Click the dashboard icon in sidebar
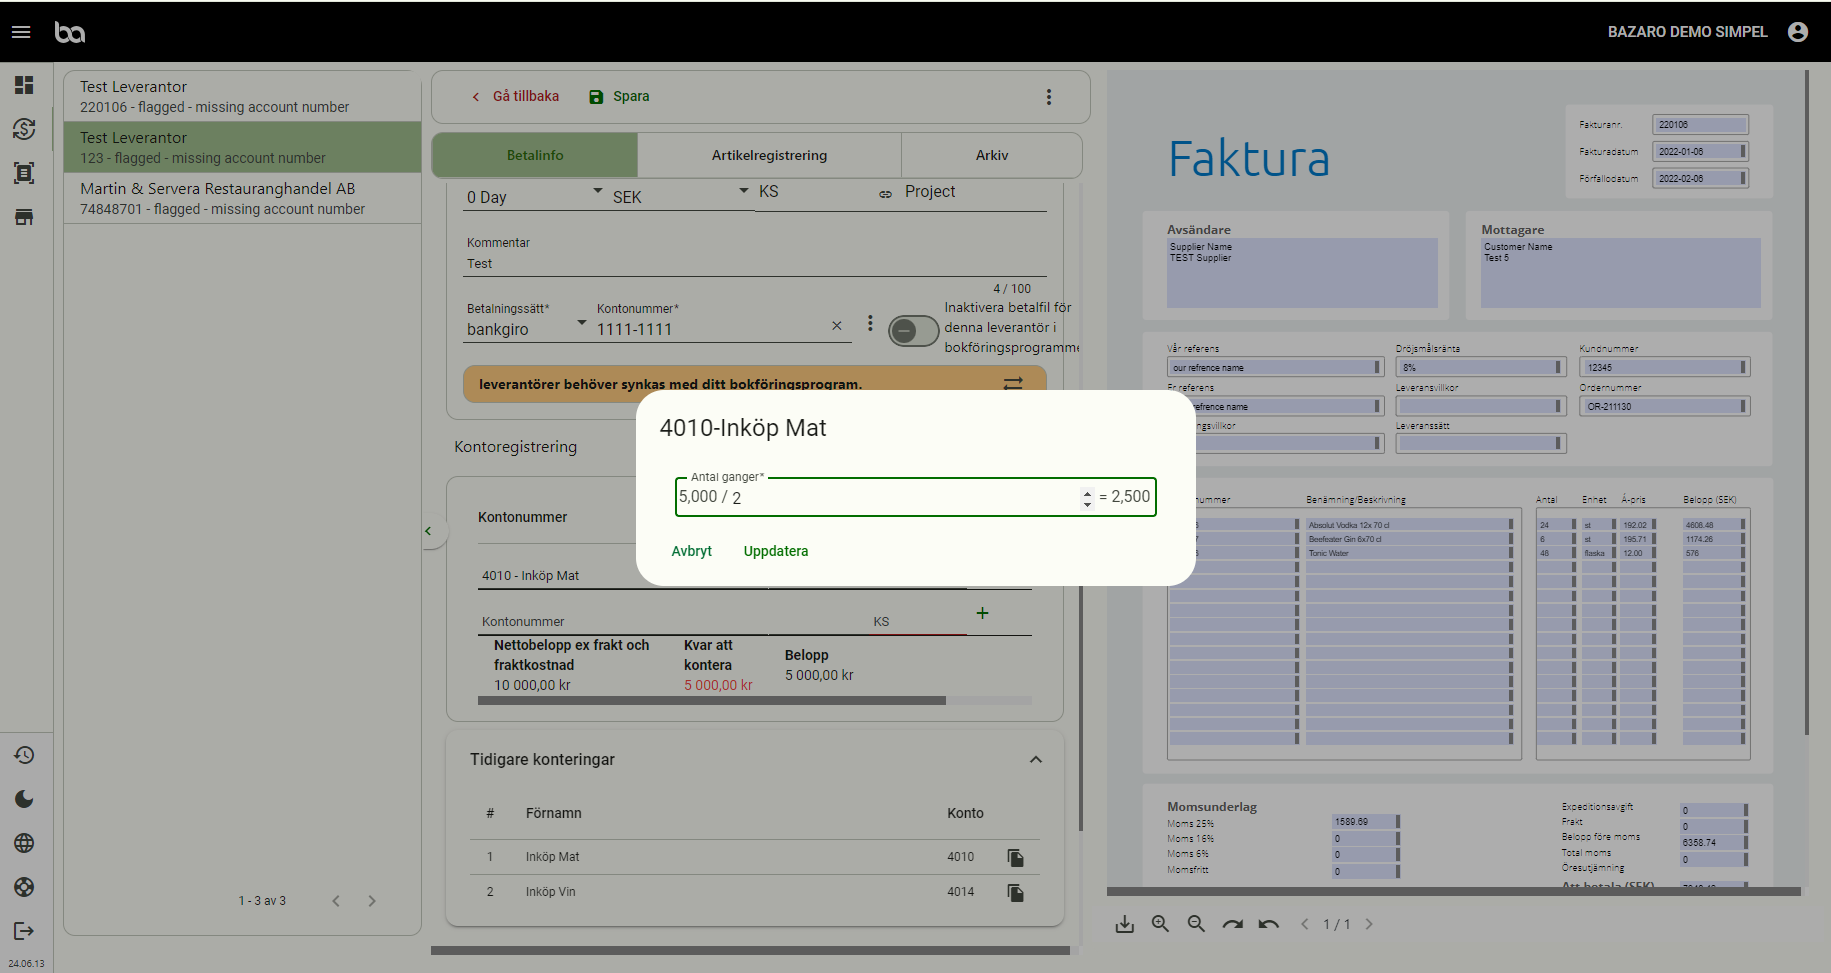This screenshot has height=973, width=1831. [24, 85]
